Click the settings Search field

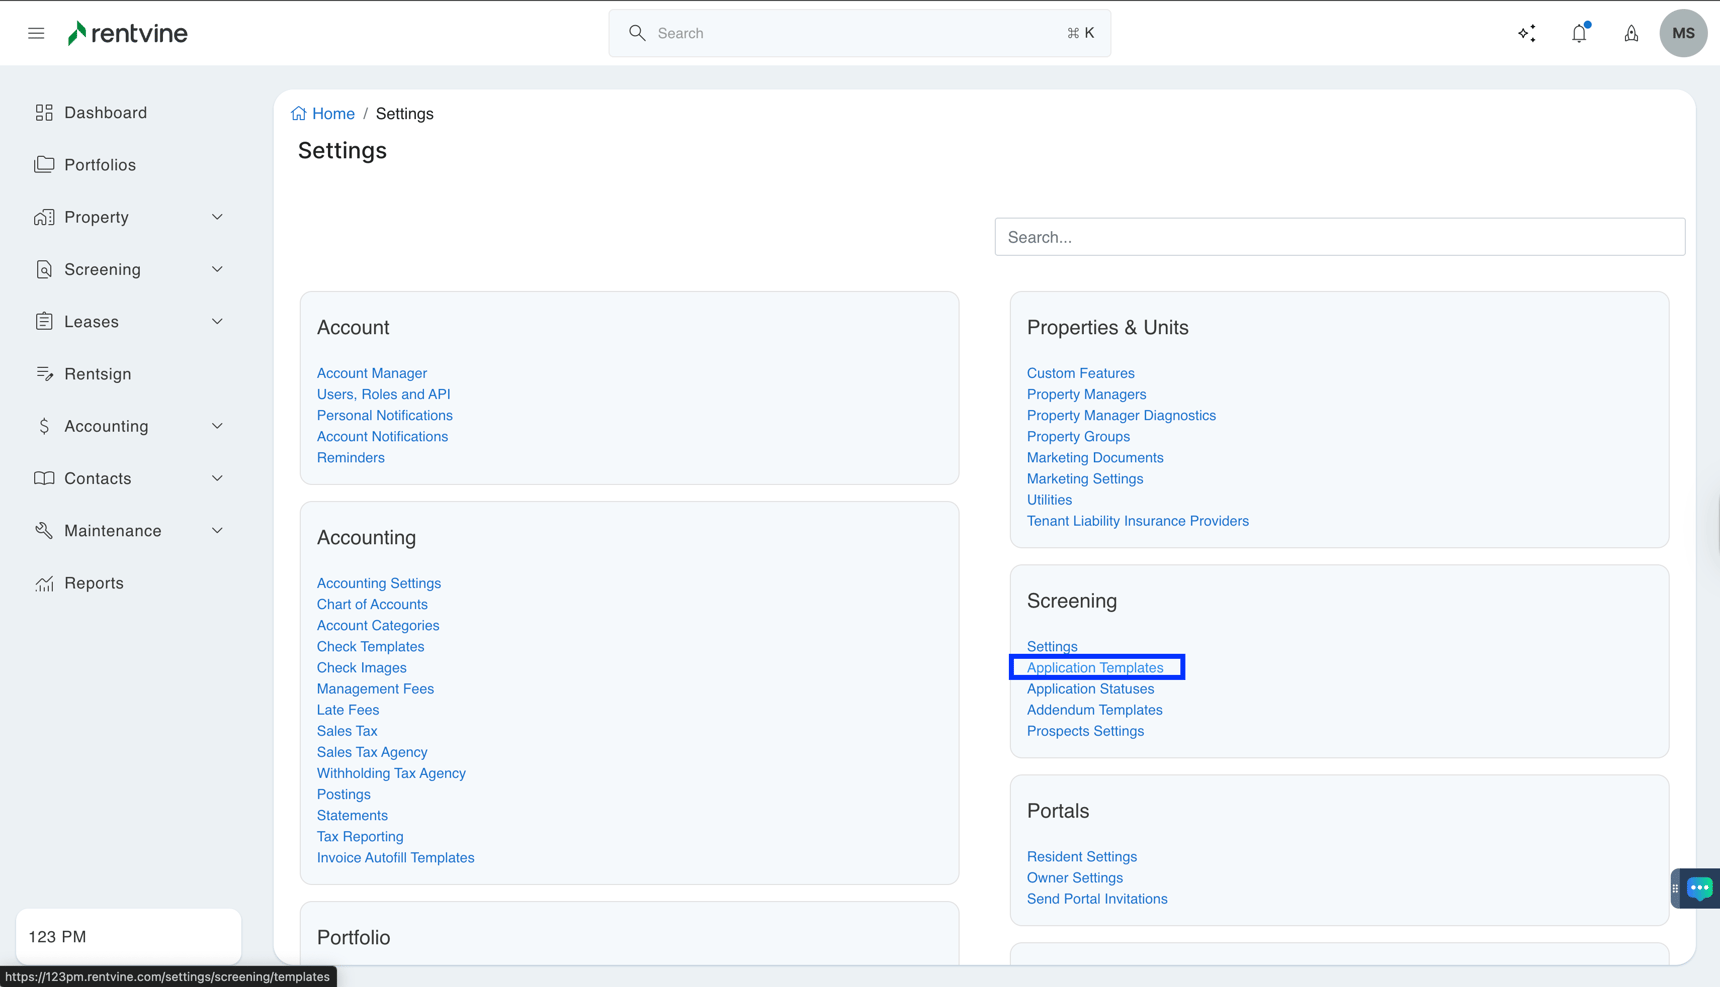click(1339, 237)
